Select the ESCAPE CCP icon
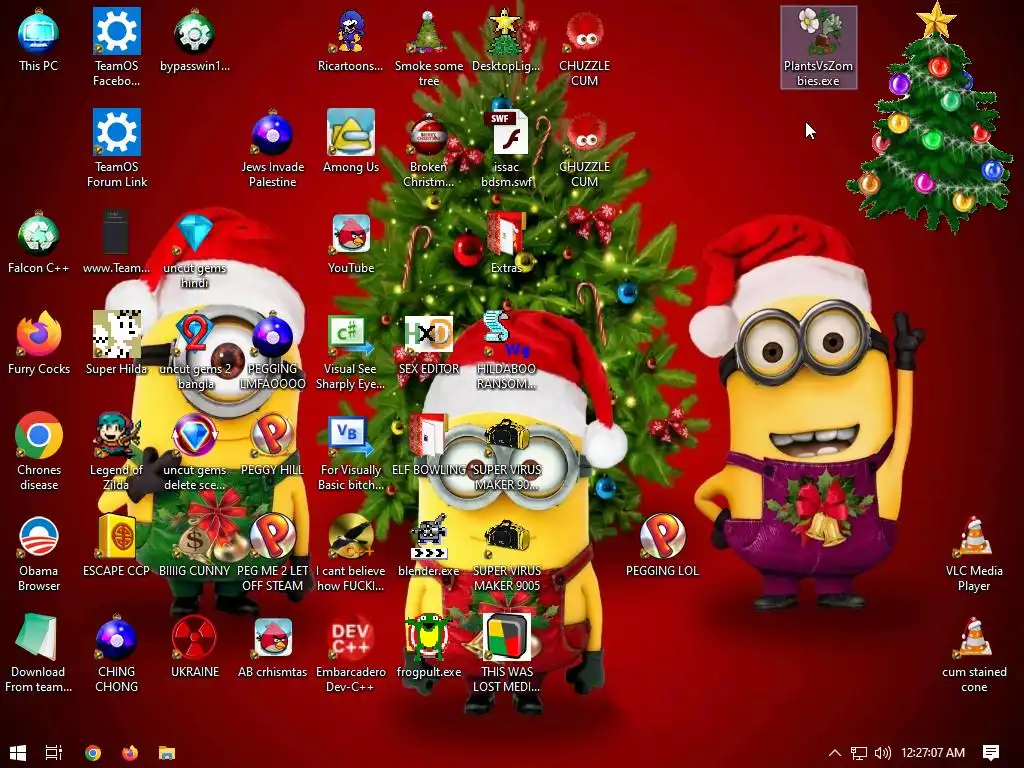Image resolution: width=1024 pixels, height=768 pixels. [x=116, y=547]
